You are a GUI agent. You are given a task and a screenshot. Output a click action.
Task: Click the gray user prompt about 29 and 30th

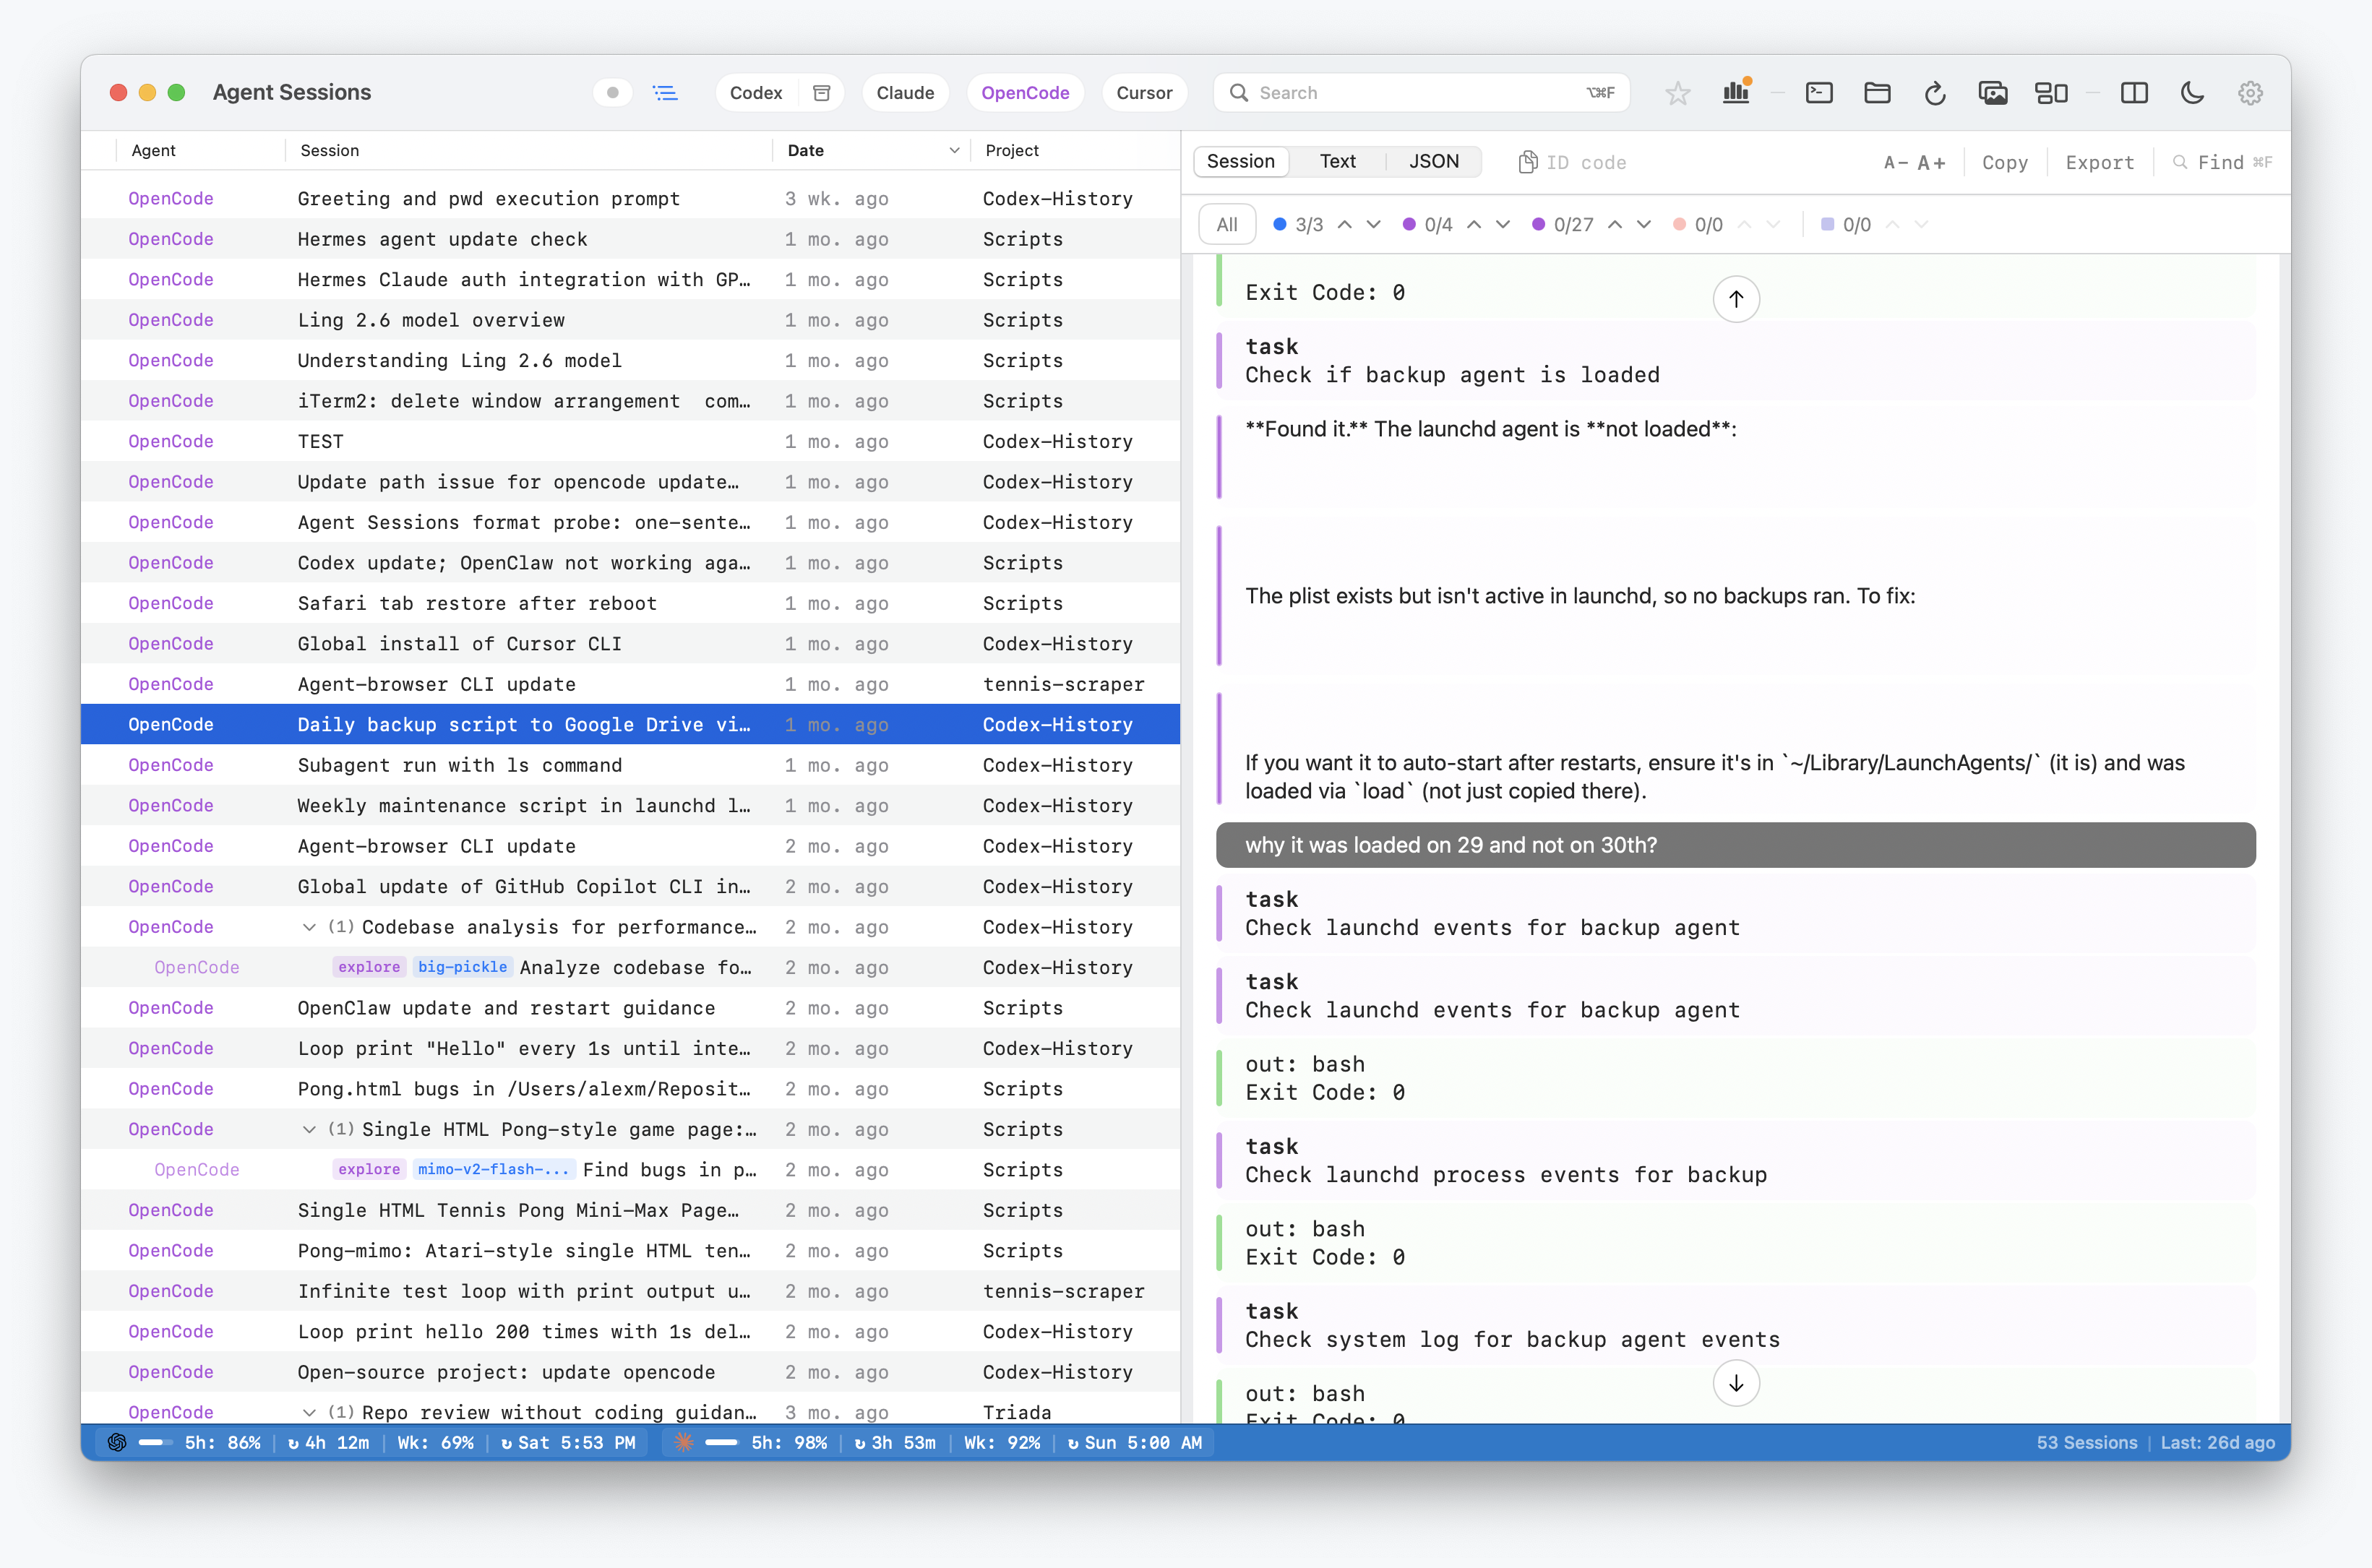coord(1735,845)
